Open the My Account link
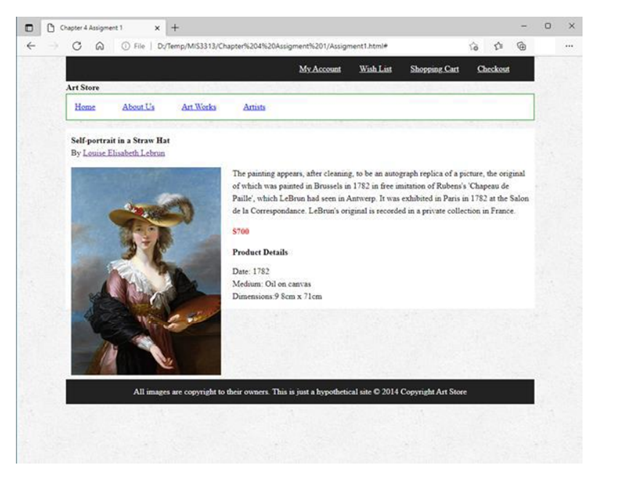The width and height of the screenshot is (624, 481). [320, 69]
